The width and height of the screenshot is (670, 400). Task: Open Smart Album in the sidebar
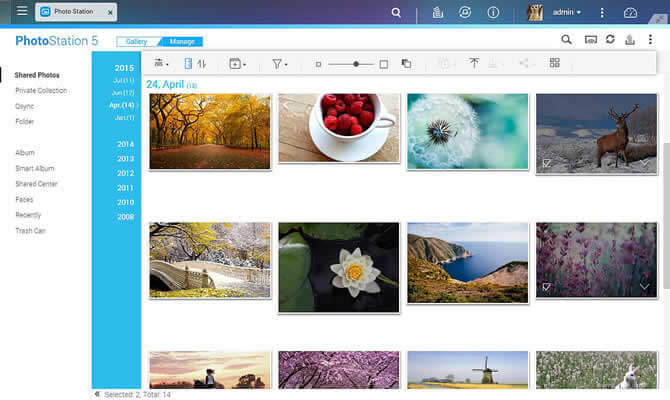pyautogui.click(x=34, y=169)
